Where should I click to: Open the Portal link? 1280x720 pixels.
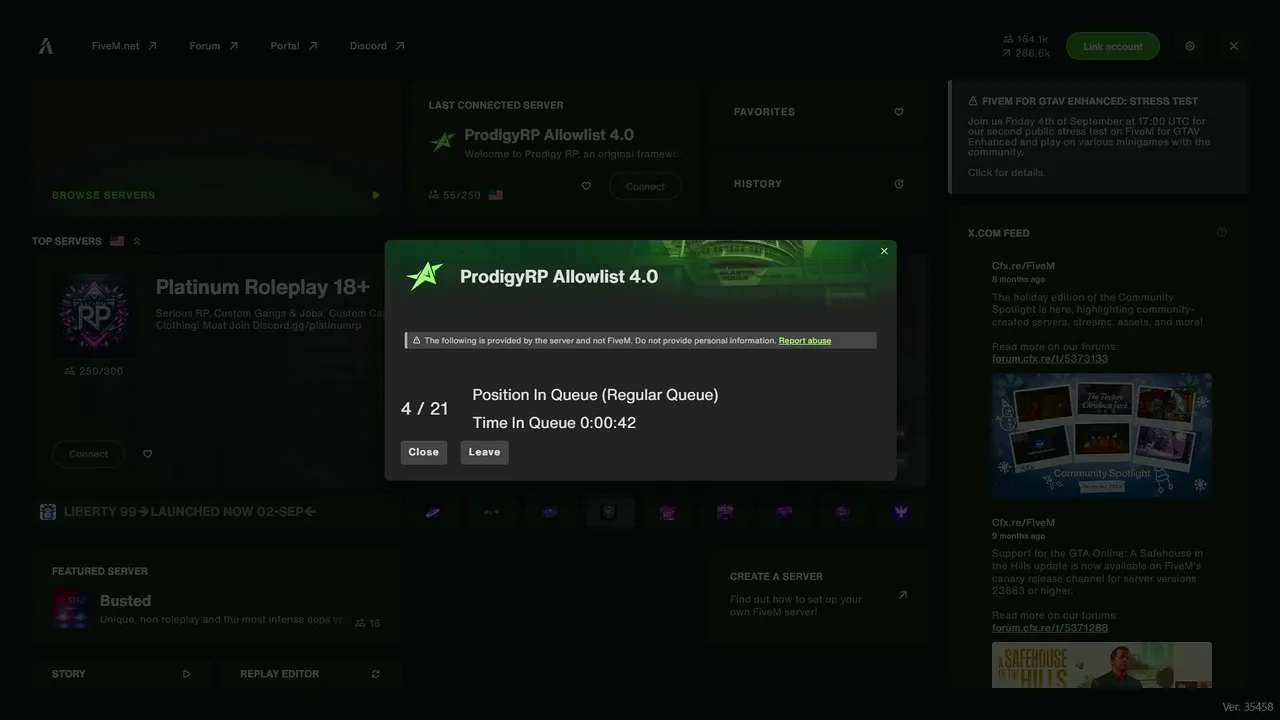click(x=294, y=46)
